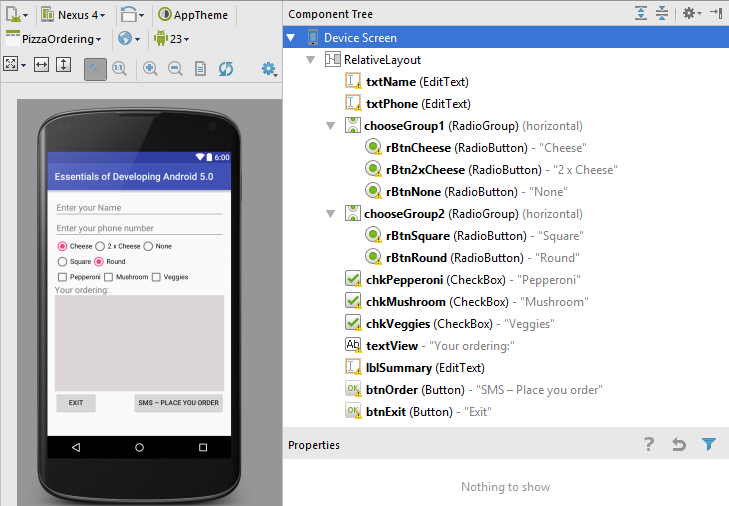
Task: Collapse the RelativeLayout tree node
Action: click(311, 60)
